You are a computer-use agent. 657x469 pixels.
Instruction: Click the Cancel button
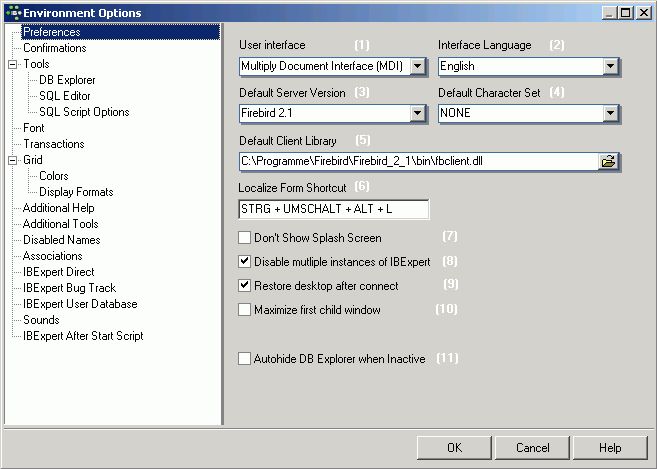pyautogui.click(x=533, y=448)
